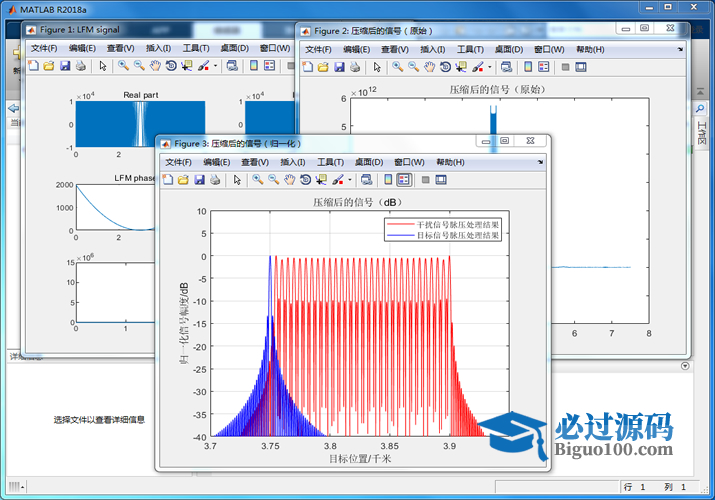Pan hand tool in Figure 1 toolbar

tap(155, 66)
